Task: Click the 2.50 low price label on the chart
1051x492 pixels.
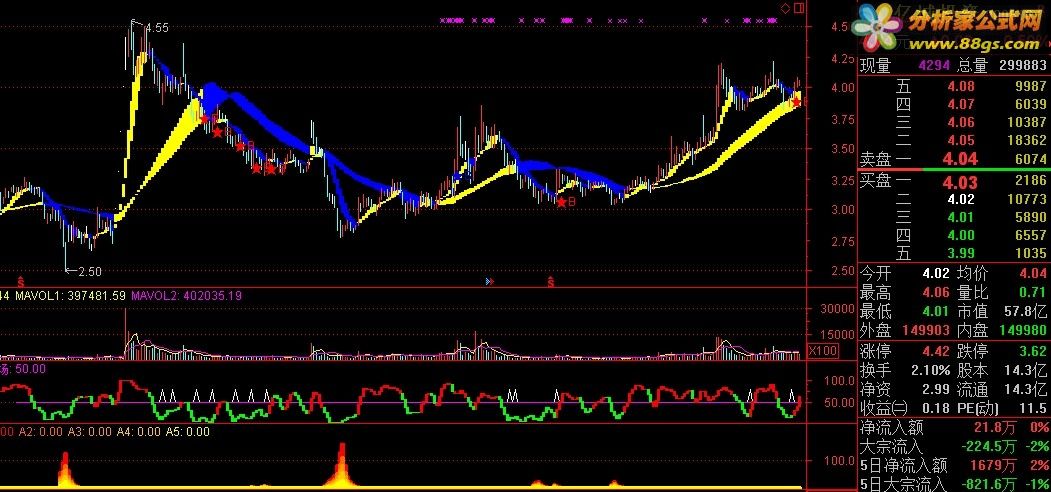Action: (90, 271)
